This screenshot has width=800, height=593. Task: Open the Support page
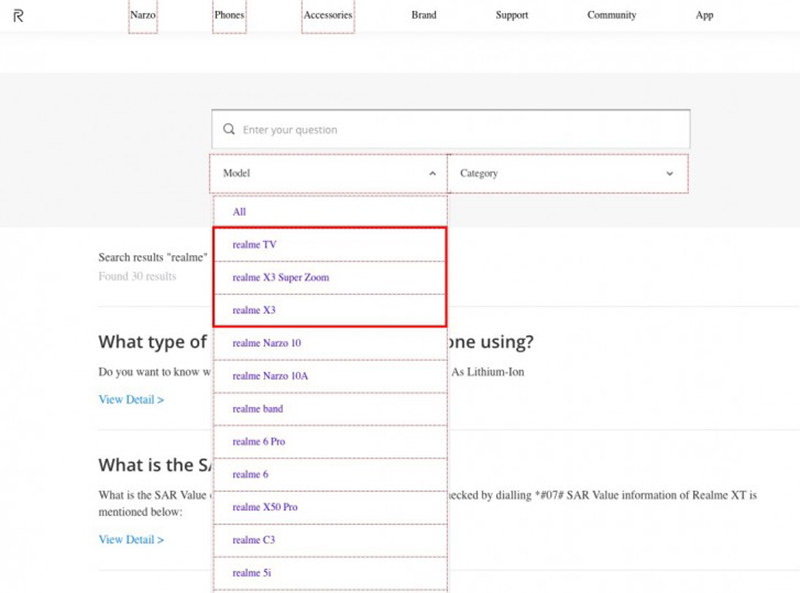[x=512, y=16]
